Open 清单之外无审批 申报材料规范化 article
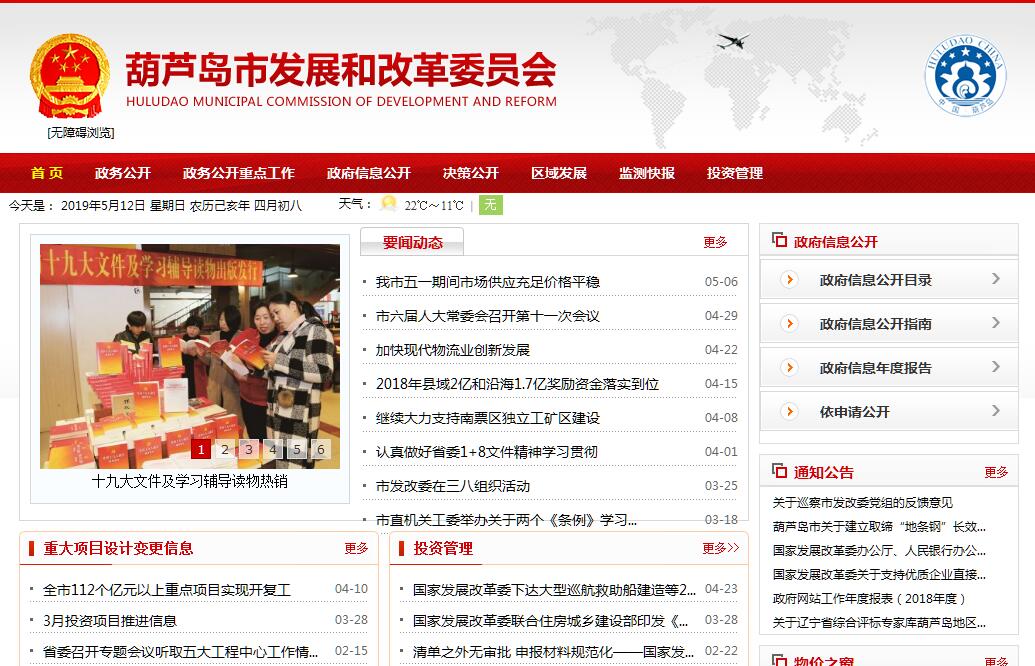Screen dimensions: 1035x666 (553, 652)
